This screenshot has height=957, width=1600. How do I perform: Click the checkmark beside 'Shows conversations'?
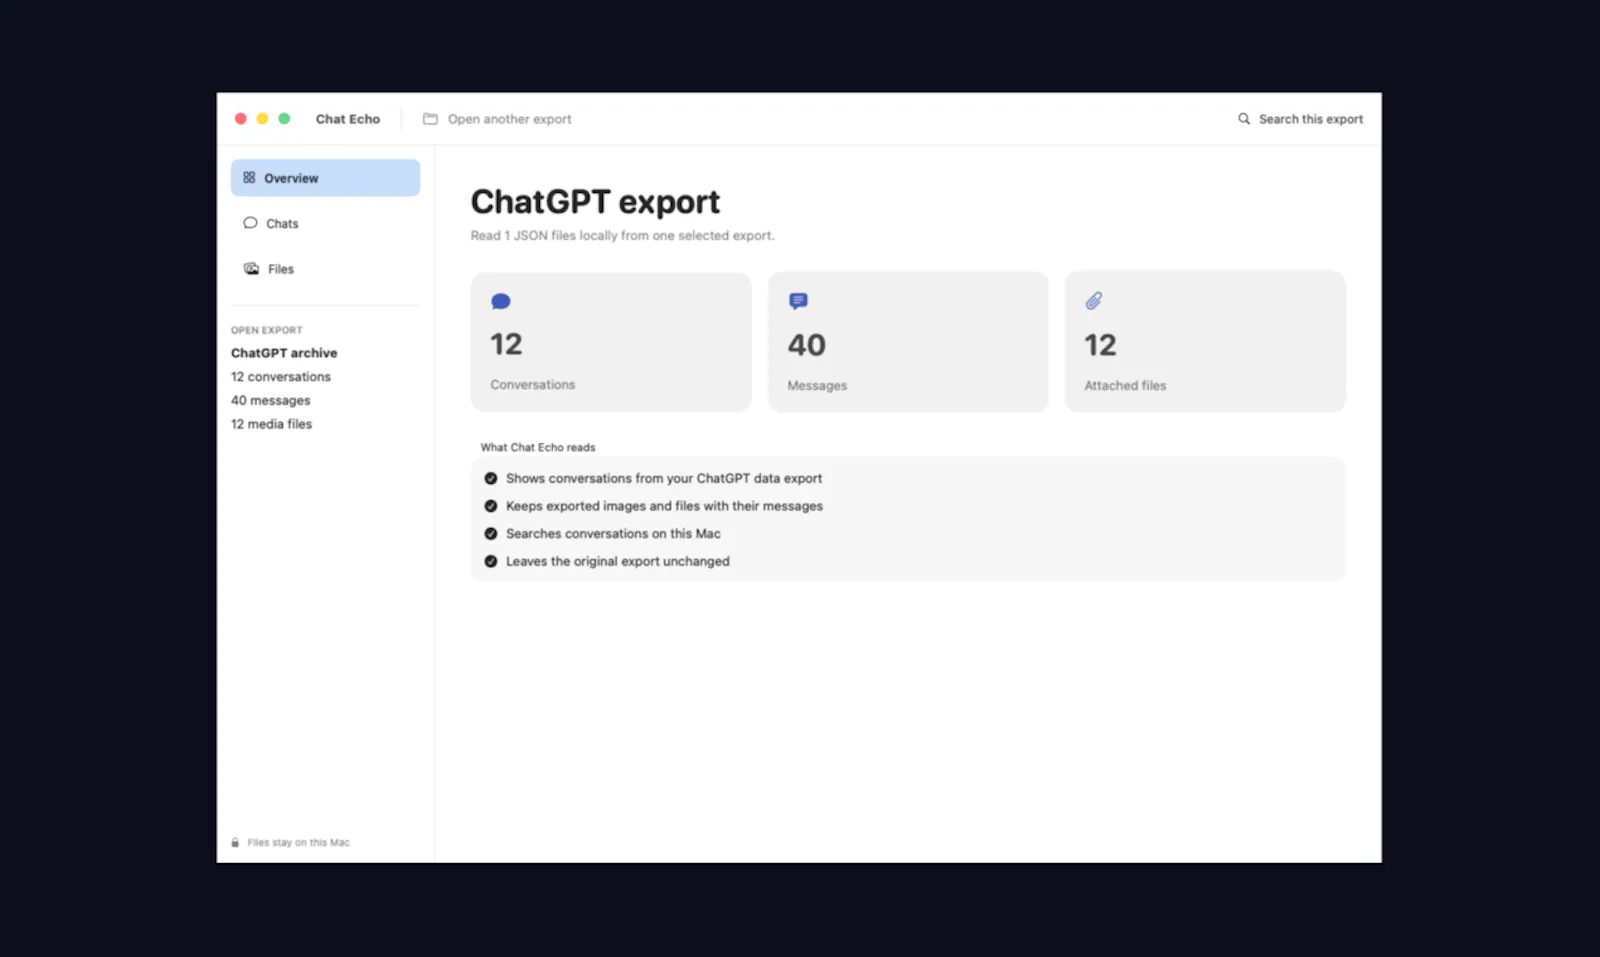tap(491, 478)
